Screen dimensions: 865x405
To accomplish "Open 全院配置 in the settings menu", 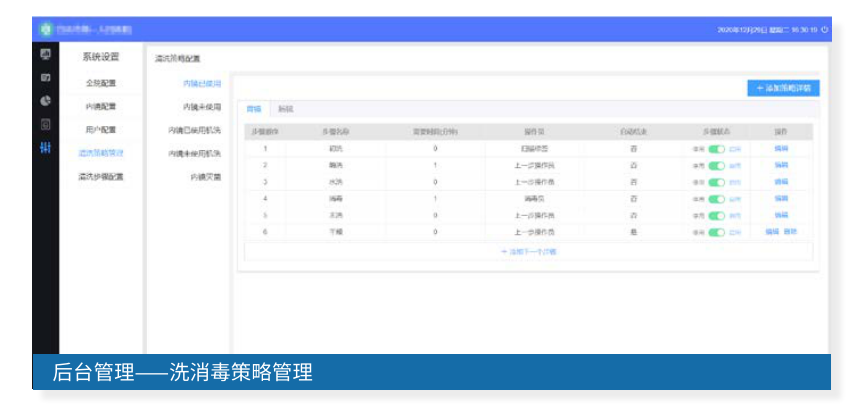I will (x=100, y=83).
